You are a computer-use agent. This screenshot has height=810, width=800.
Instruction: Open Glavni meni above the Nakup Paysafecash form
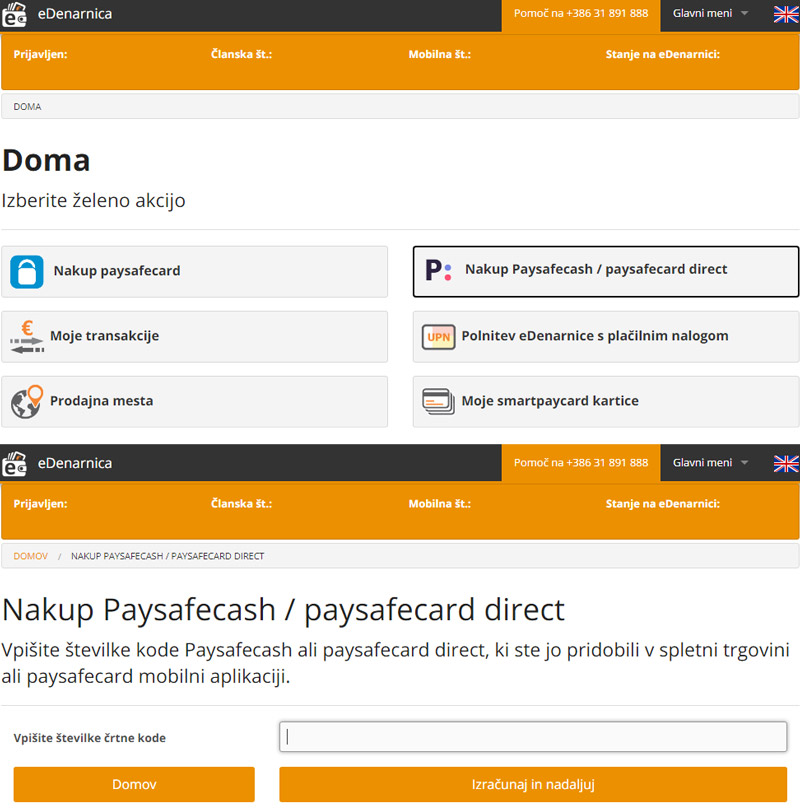tap(710, 463)
